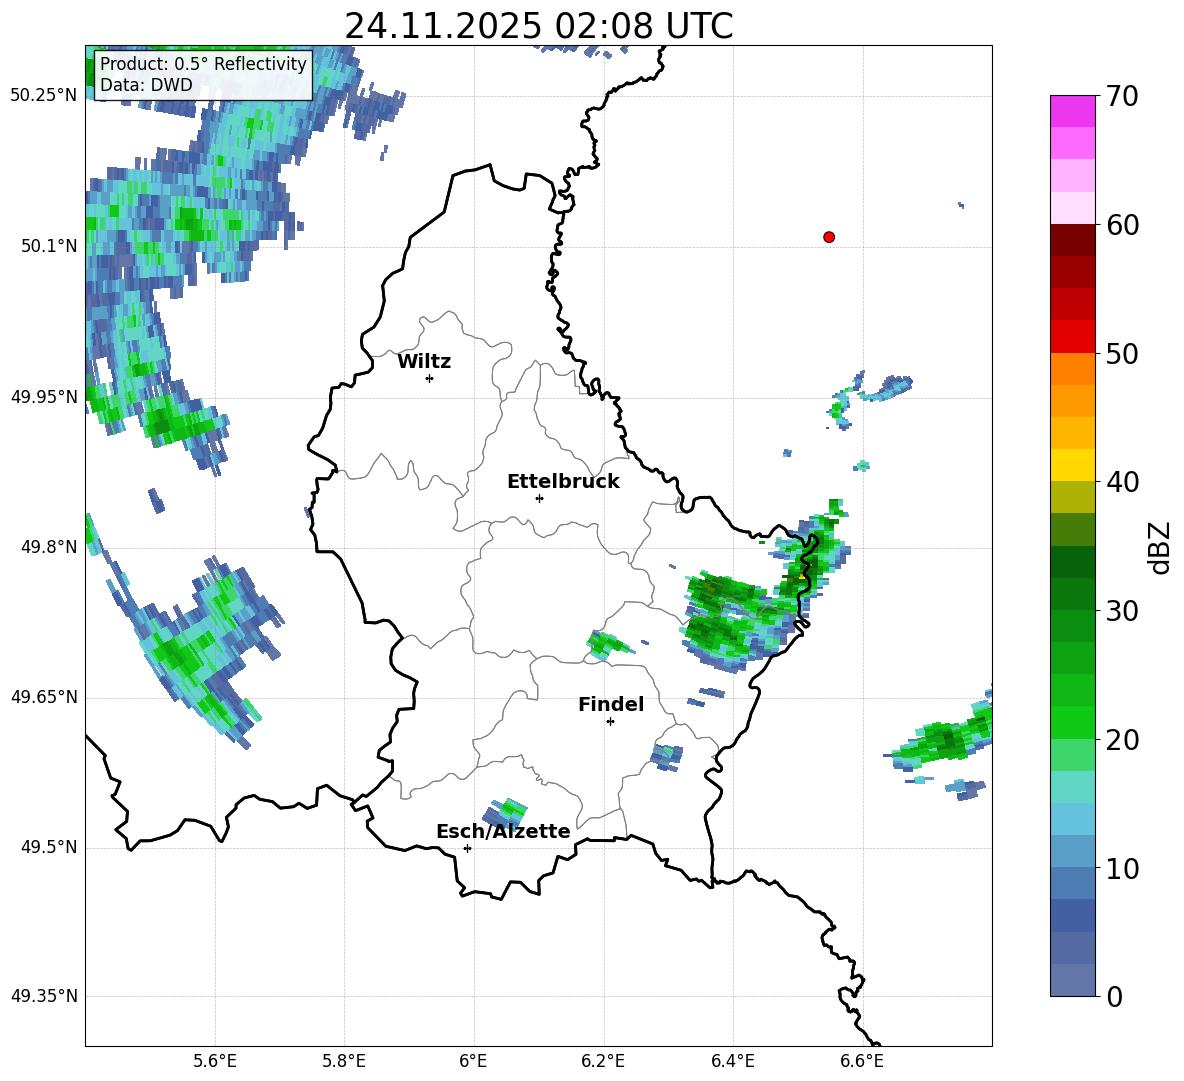This screenshot has width=1184, height=1081.
Task: Click the 49.35°N latitude label
Action: [x=44, y=996]
